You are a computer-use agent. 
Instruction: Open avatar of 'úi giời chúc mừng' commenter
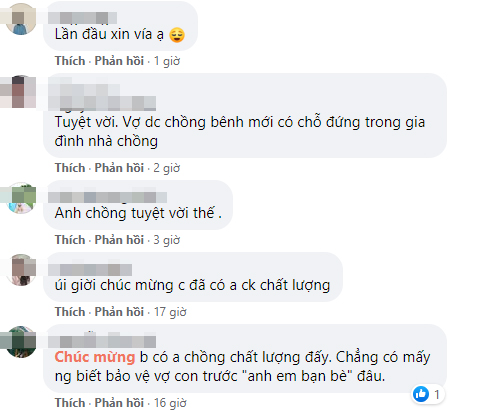pos(21,270)
